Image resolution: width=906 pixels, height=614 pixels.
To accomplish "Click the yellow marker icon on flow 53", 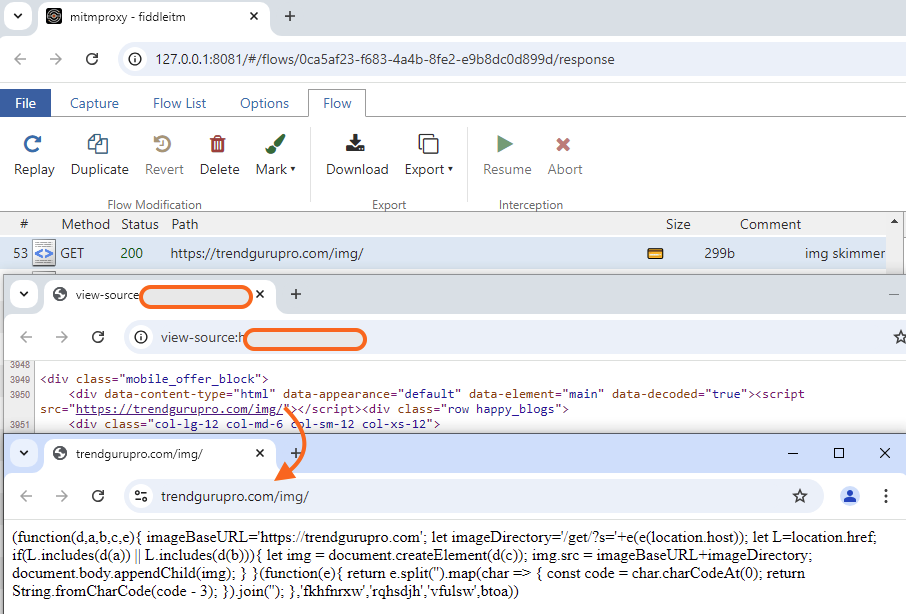I will click(655, 254).
